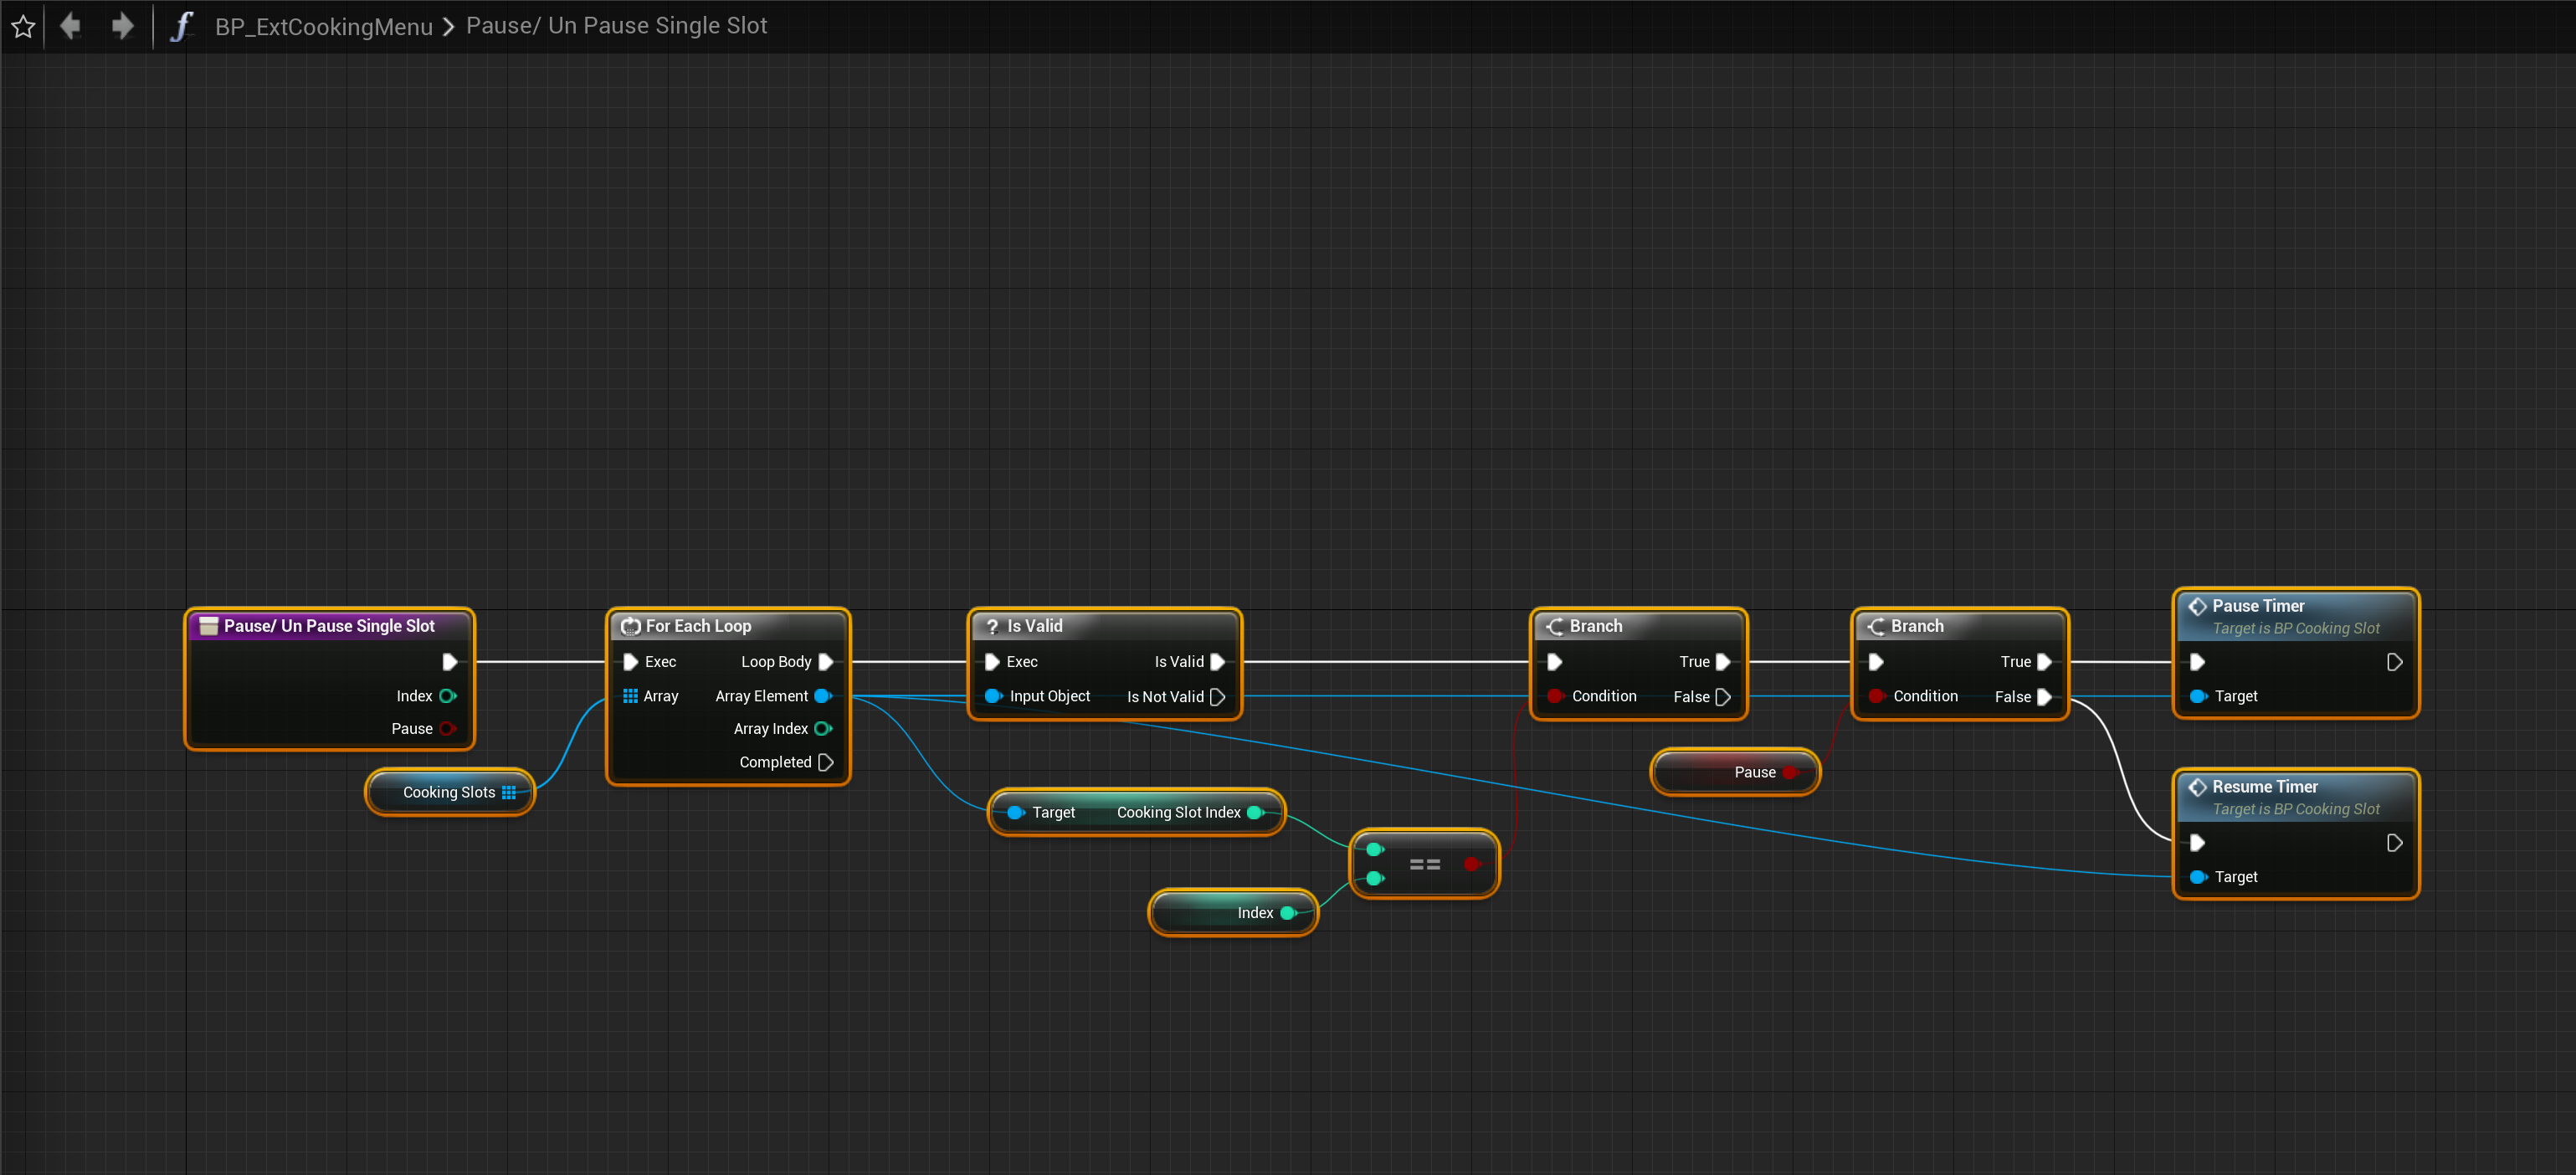Click Is Not Valid exec pin

pyautogui.click(x=1217, y=696)
